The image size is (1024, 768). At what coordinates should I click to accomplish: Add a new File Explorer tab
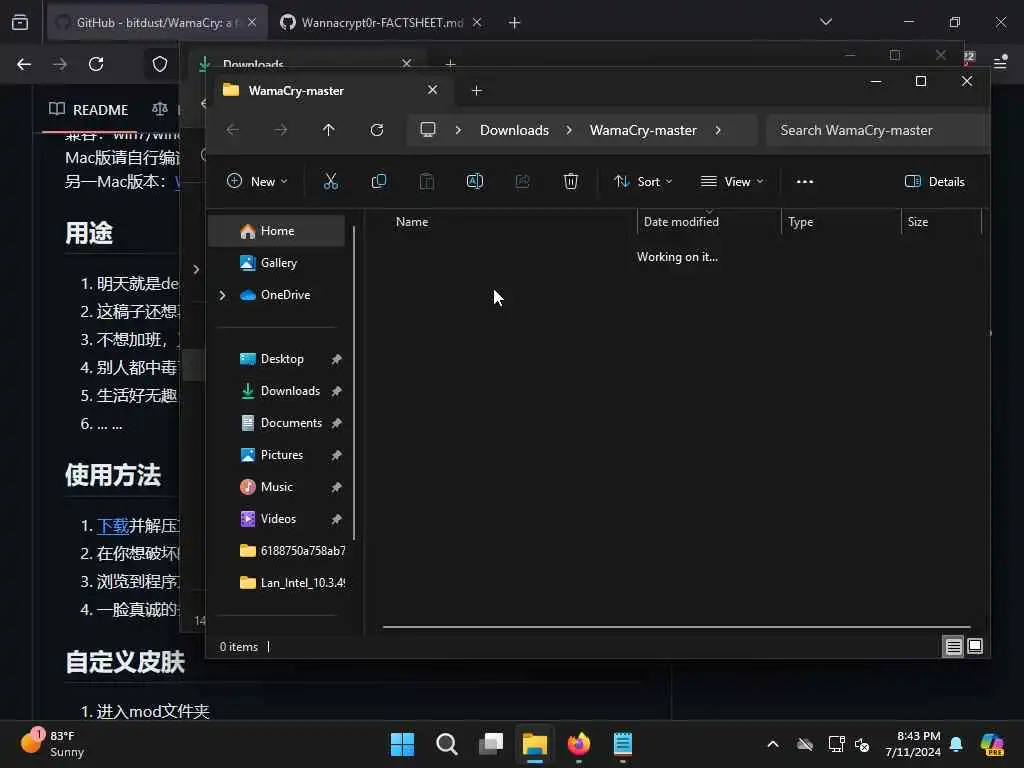point(477,91)
